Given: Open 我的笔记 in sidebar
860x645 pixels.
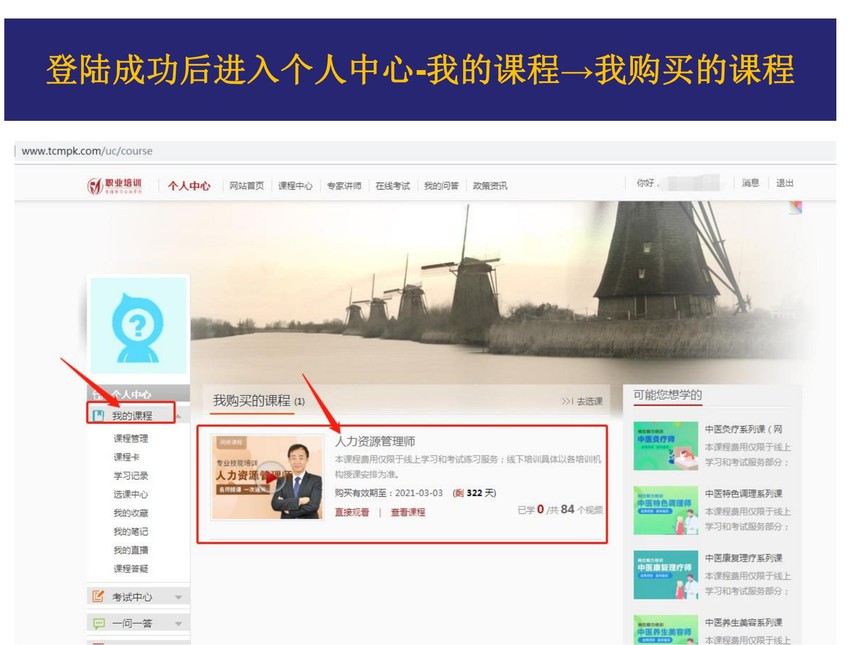Looking at the screenshot, I should 131,531.
